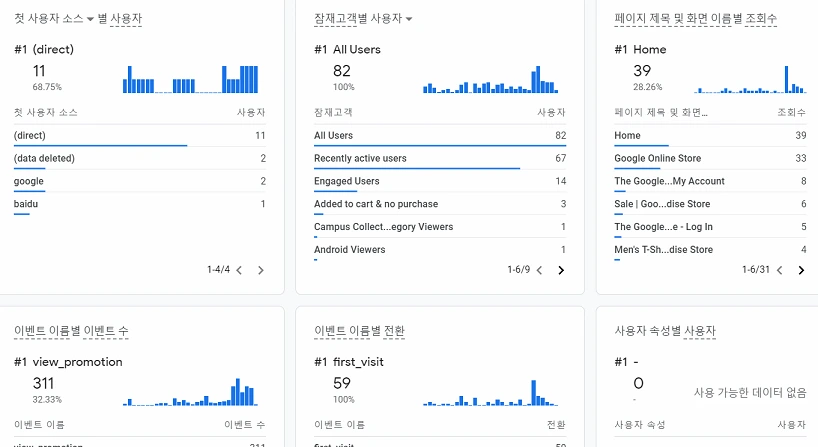Click the Android Viewers row
The image size is (818, 447).
(440, 250)
